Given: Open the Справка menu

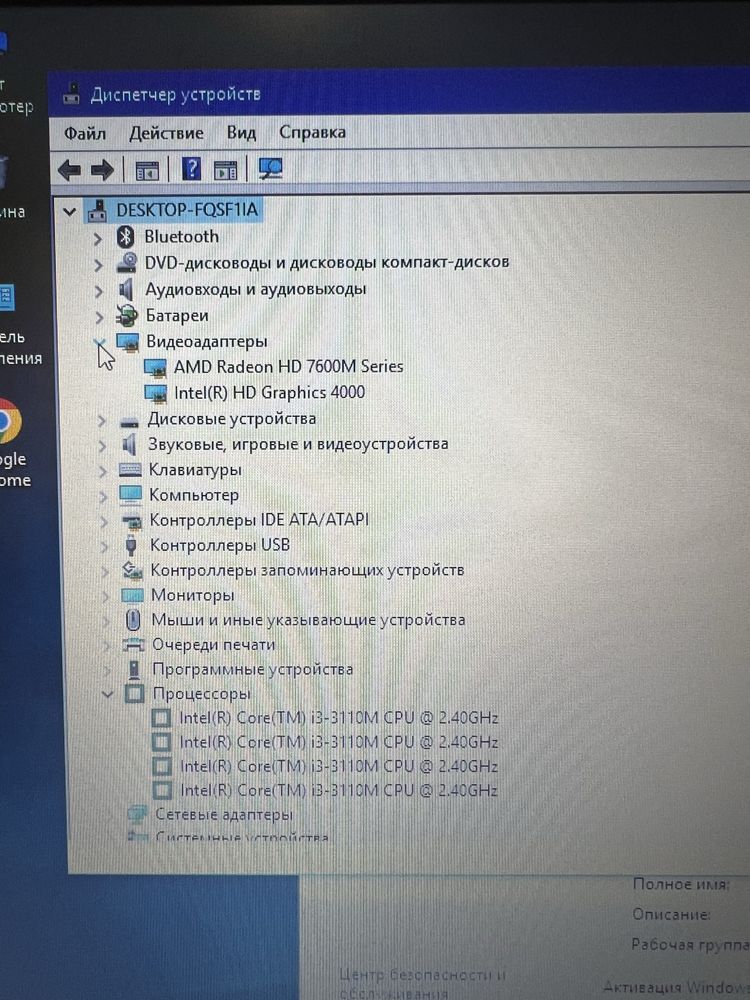Looking at the screenshot, I should 312,132.
